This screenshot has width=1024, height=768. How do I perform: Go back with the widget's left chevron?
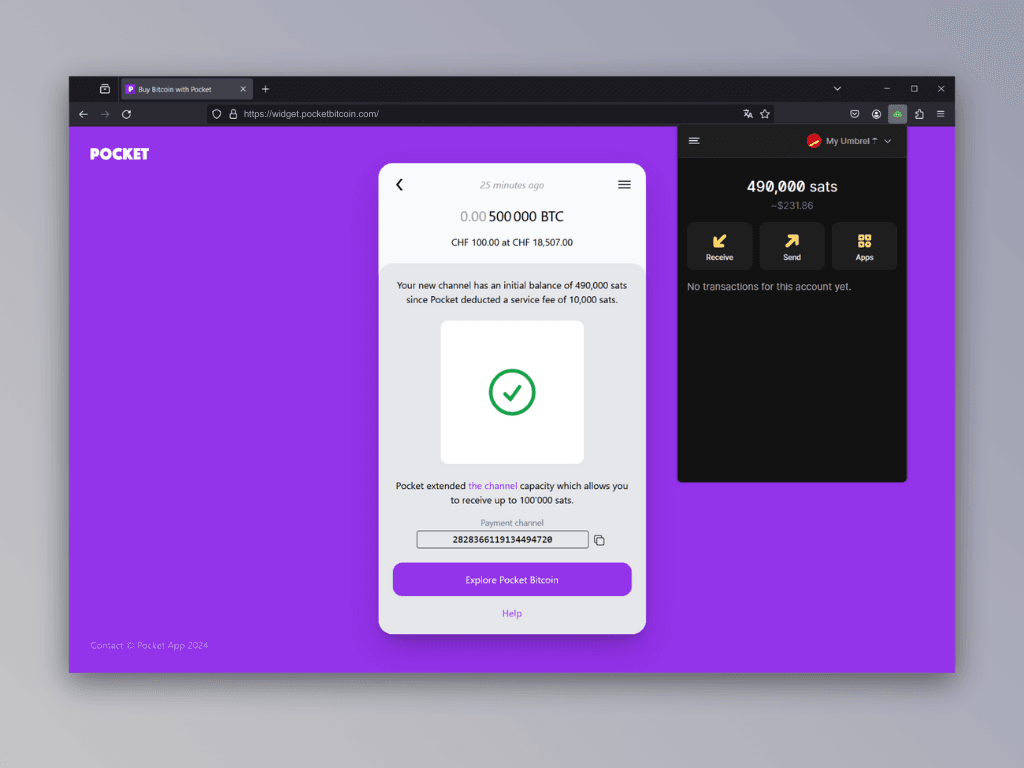click(400, 185)
